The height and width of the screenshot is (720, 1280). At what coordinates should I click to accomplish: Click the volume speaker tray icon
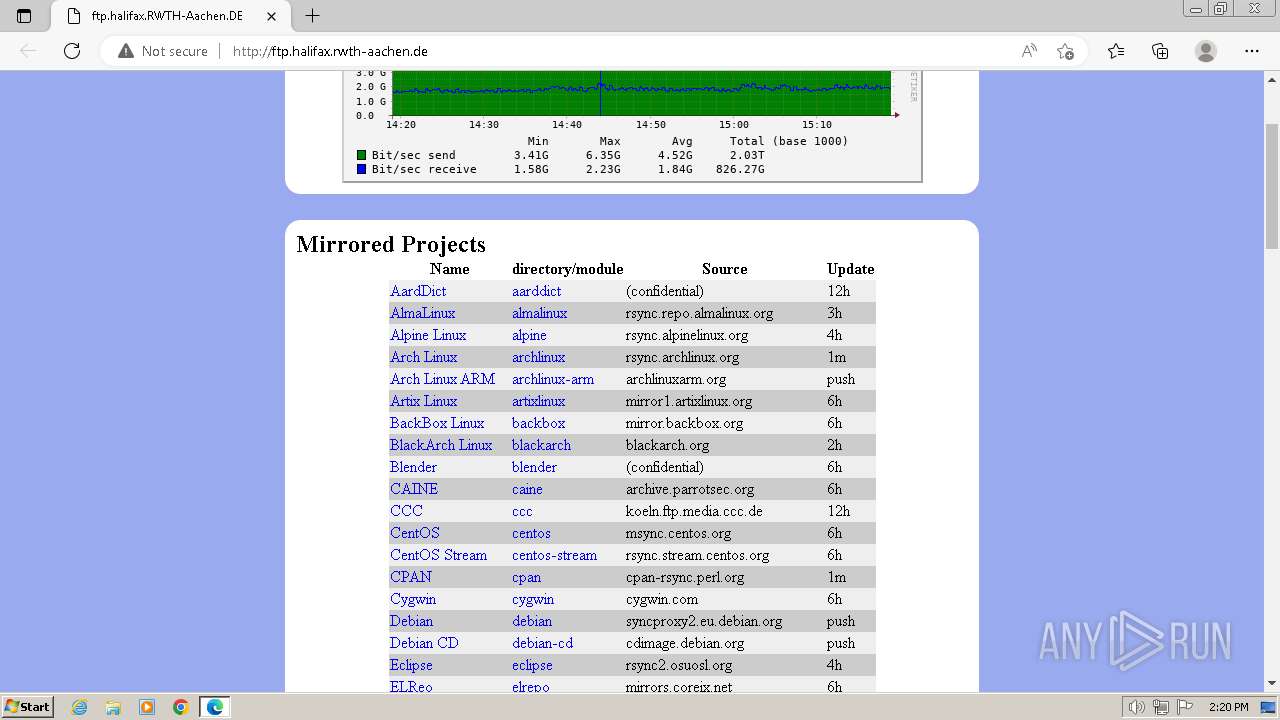[x=1137, y=707]
